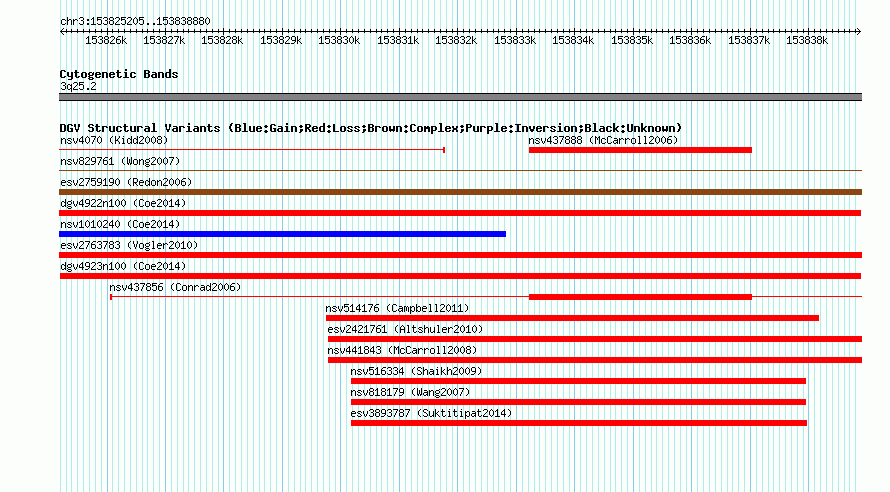Click the red nsv516334 loss bar
This screenshot has width=890, height=492.
[578, 381]
